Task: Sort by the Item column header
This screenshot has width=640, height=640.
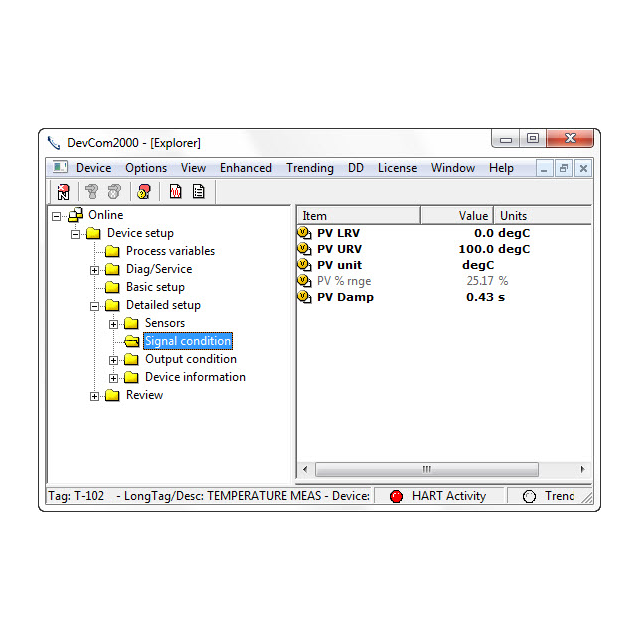Action: 359,216
